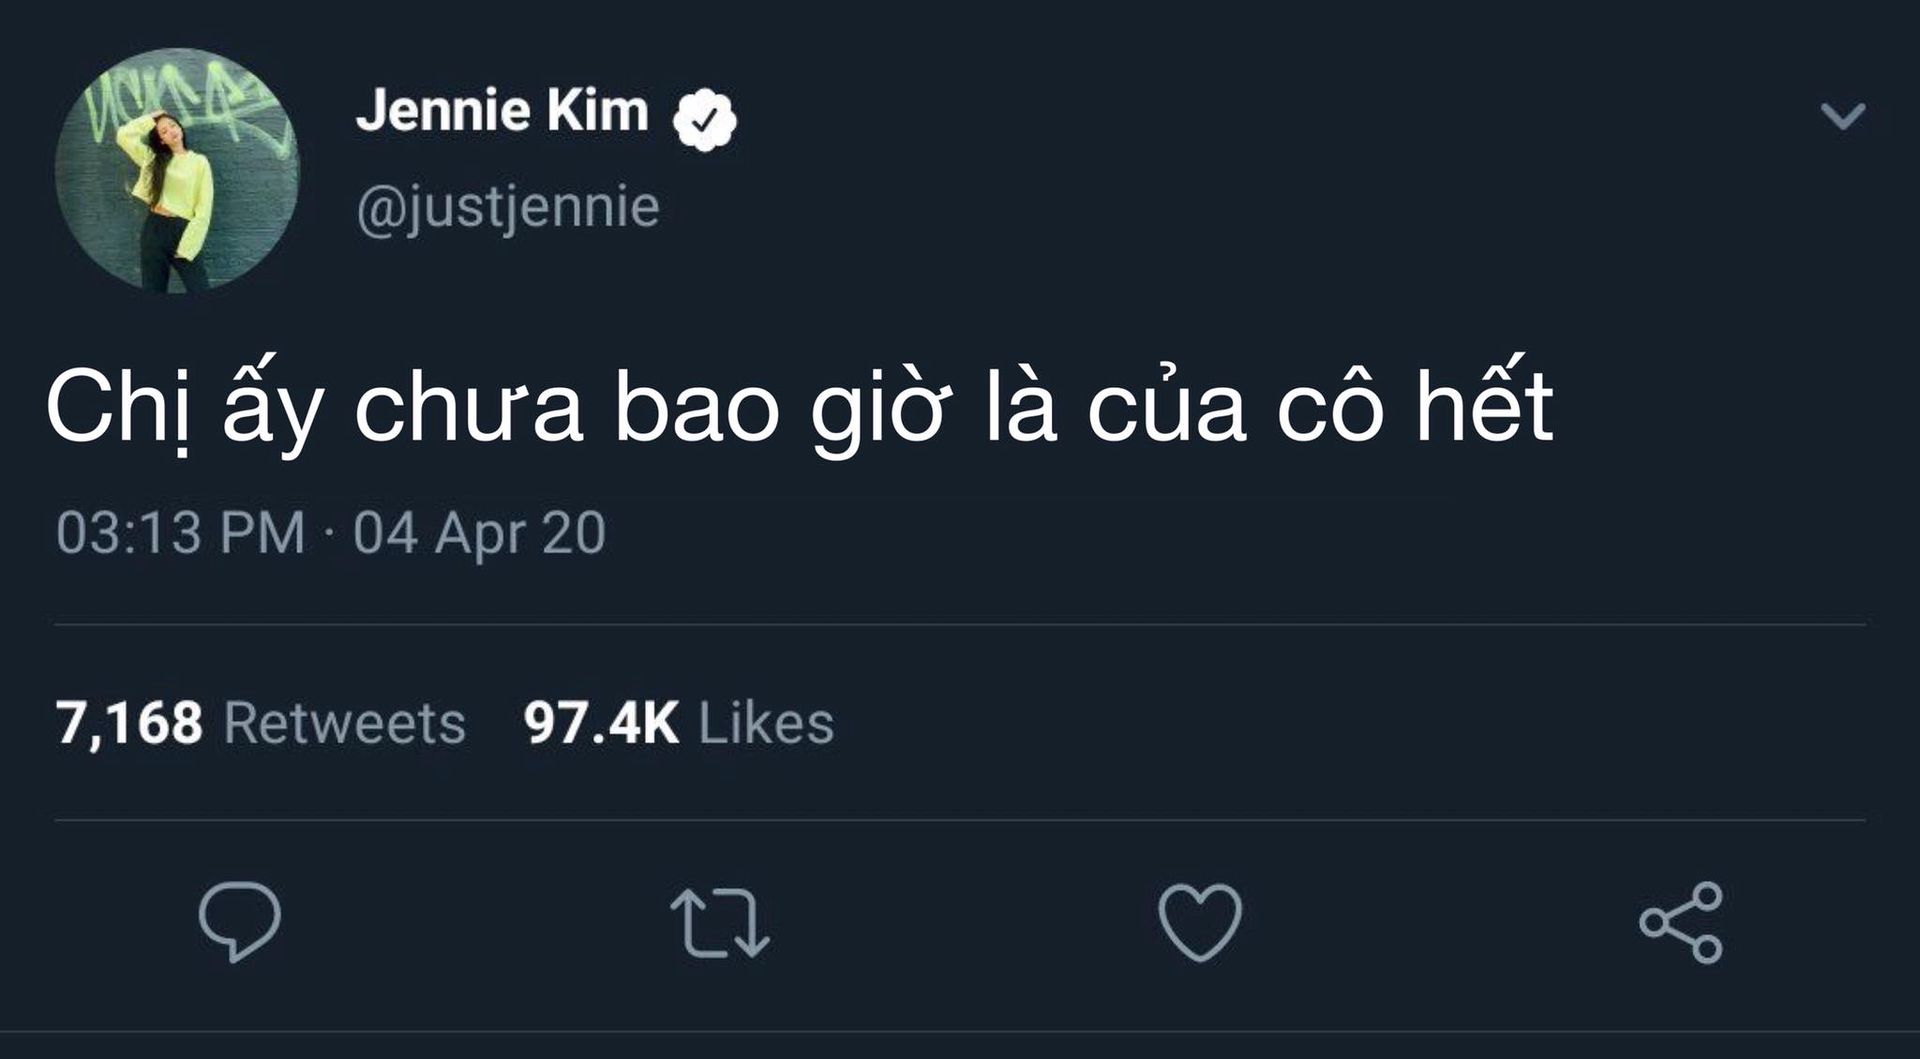This screenshot has height=1059, width=1920.
Task: Click the word "chưa" in the tweet
Action: pyautogui.click(x=468, y=410)
